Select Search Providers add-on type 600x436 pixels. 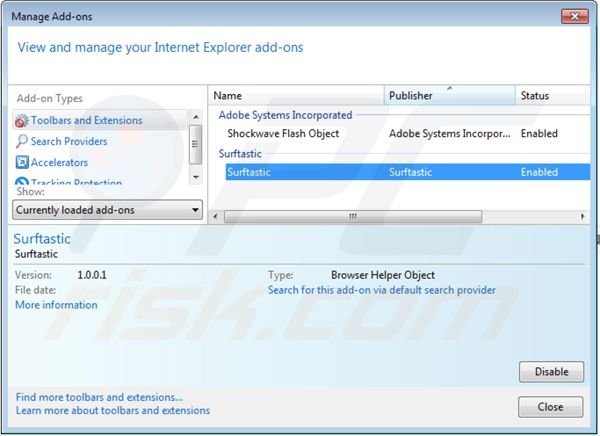[x=69, y=141]
